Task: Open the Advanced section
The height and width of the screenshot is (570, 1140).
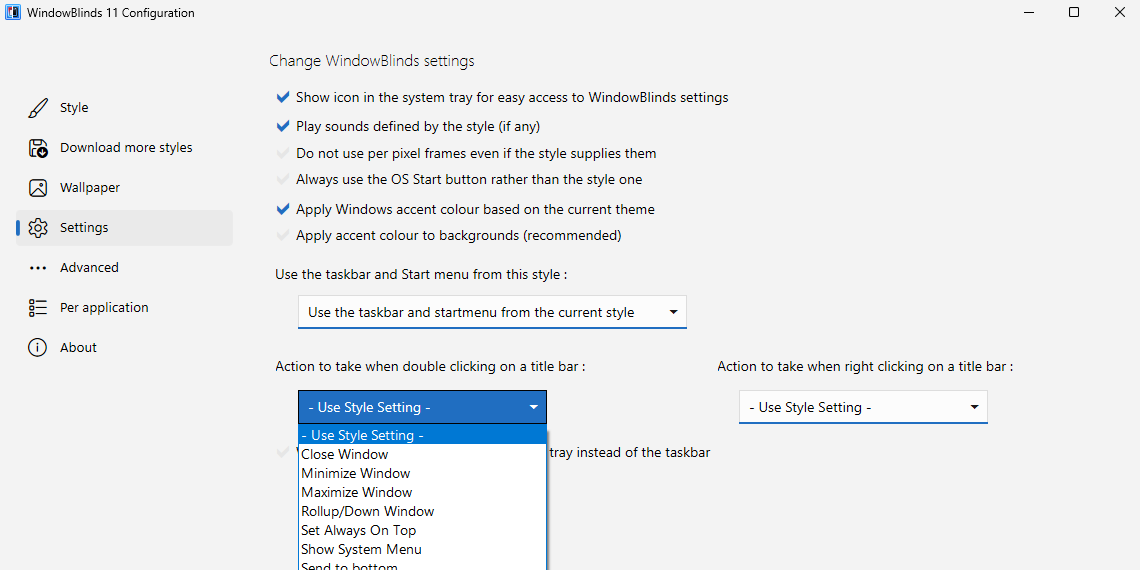Action: [124, 268]
